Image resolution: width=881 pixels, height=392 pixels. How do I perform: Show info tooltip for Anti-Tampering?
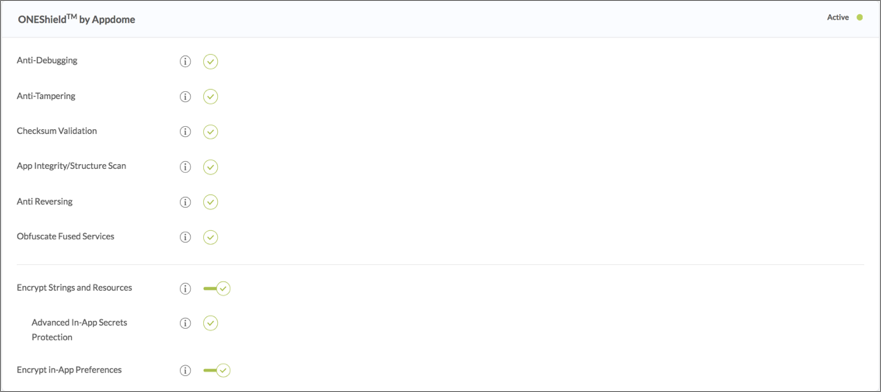click(x=185, y=97)
